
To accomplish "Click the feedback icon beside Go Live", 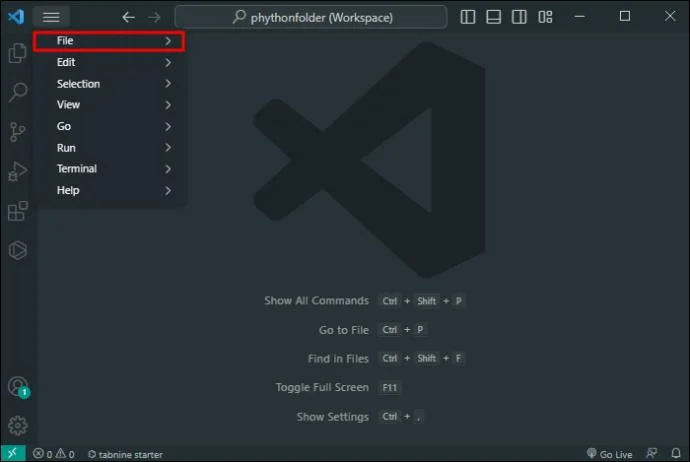I will click(651, 454).
